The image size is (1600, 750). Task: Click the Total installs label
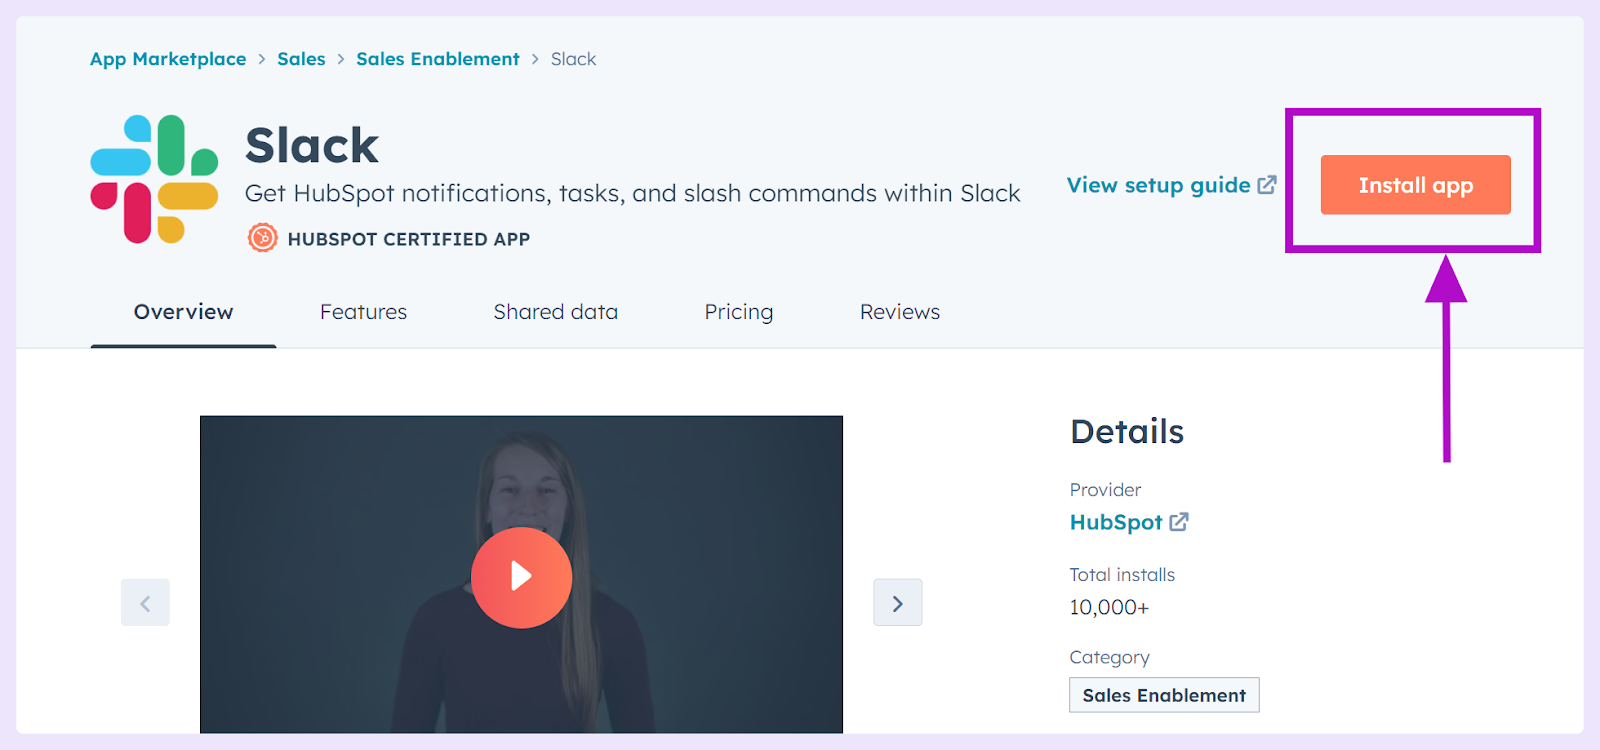click(1122, 575)
